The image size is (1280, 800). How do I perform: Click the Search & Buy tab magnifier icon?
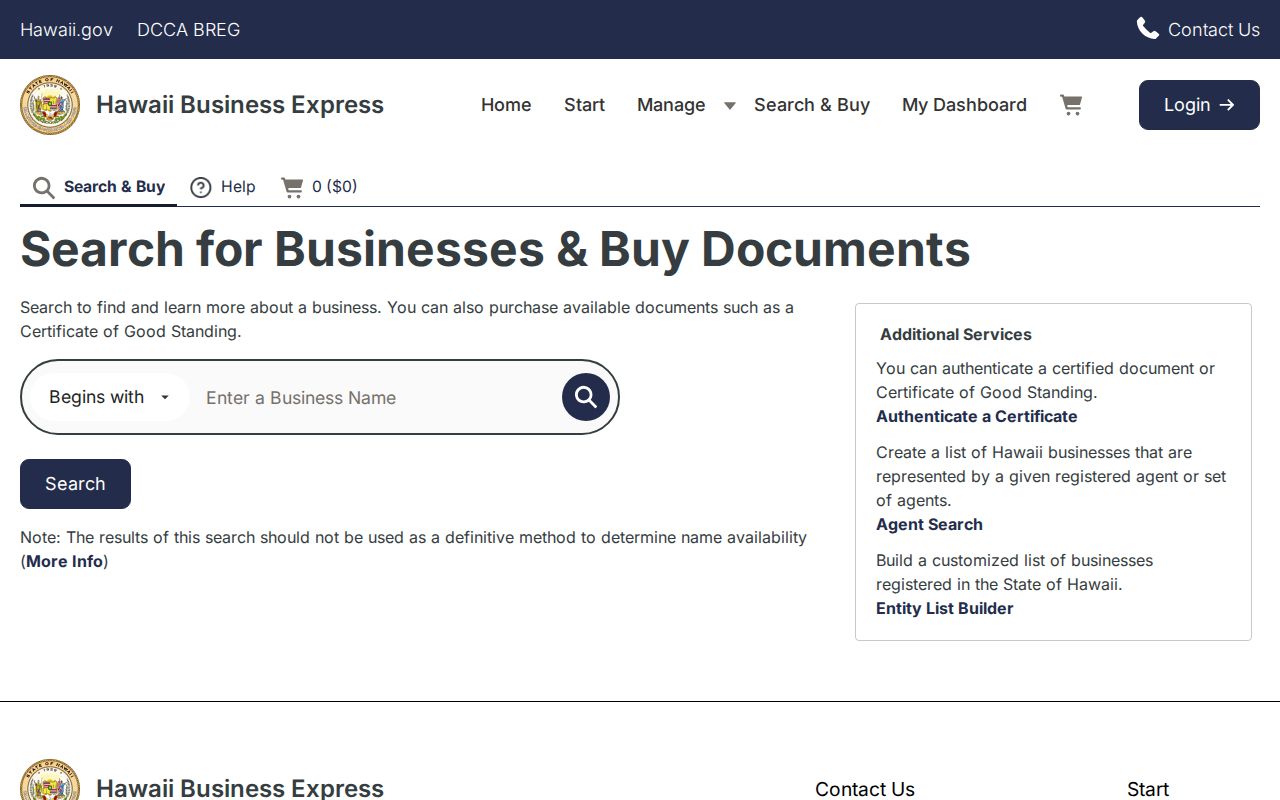[x=43, y=187]
